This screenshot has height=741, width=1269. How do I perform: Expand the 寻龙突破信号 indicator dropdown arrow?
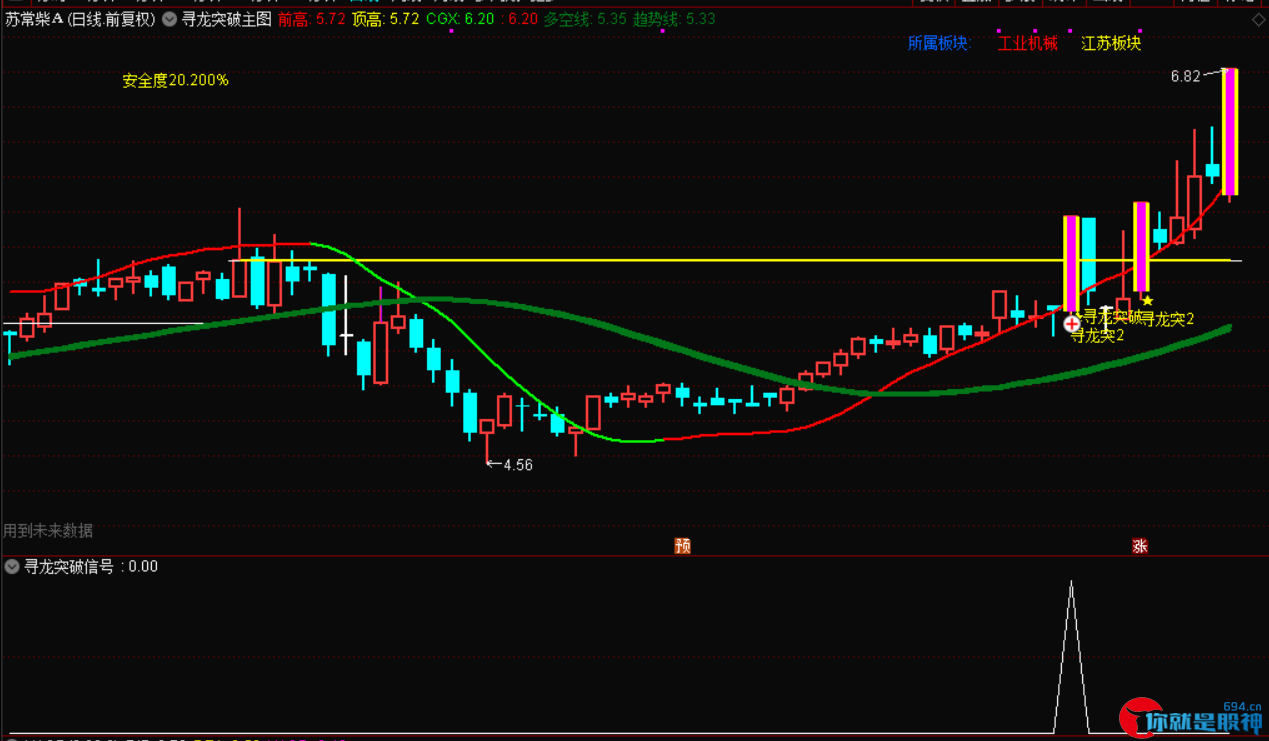(x=12, y=567)
